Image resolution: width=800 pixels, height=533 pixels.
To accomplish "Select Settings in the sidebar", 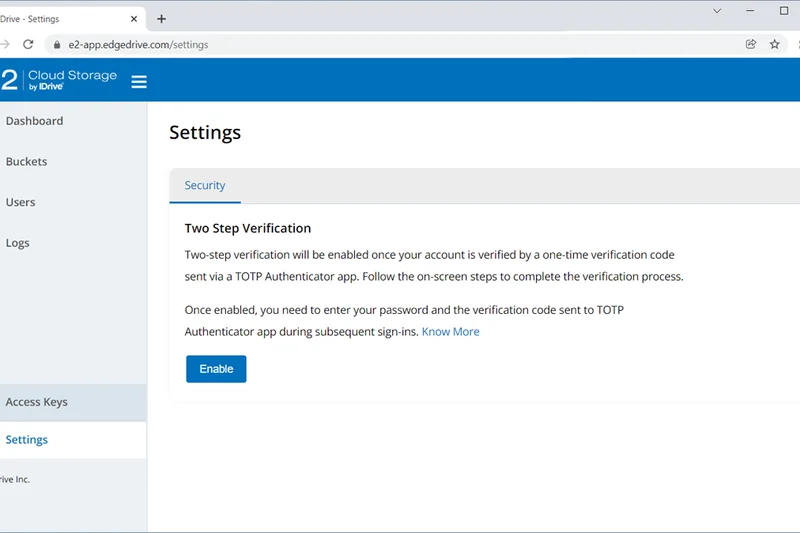I will (26, 440).
